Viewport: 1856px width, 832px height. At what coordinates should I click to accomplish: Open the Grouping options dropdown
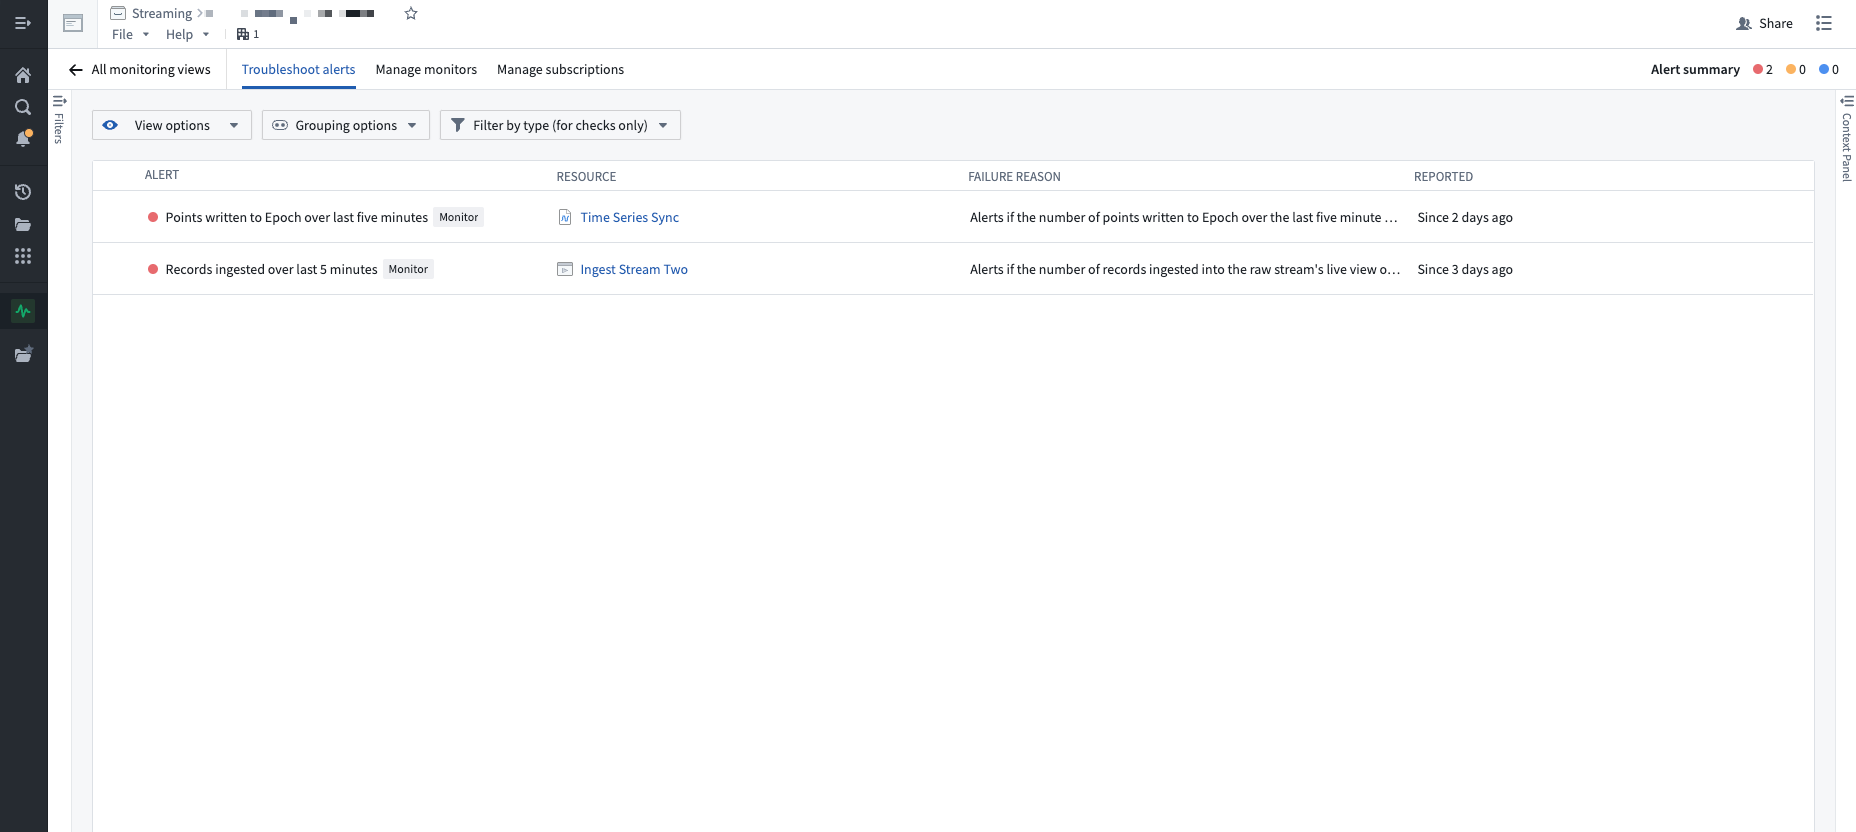pyautogui.click(x=346, y=125)
